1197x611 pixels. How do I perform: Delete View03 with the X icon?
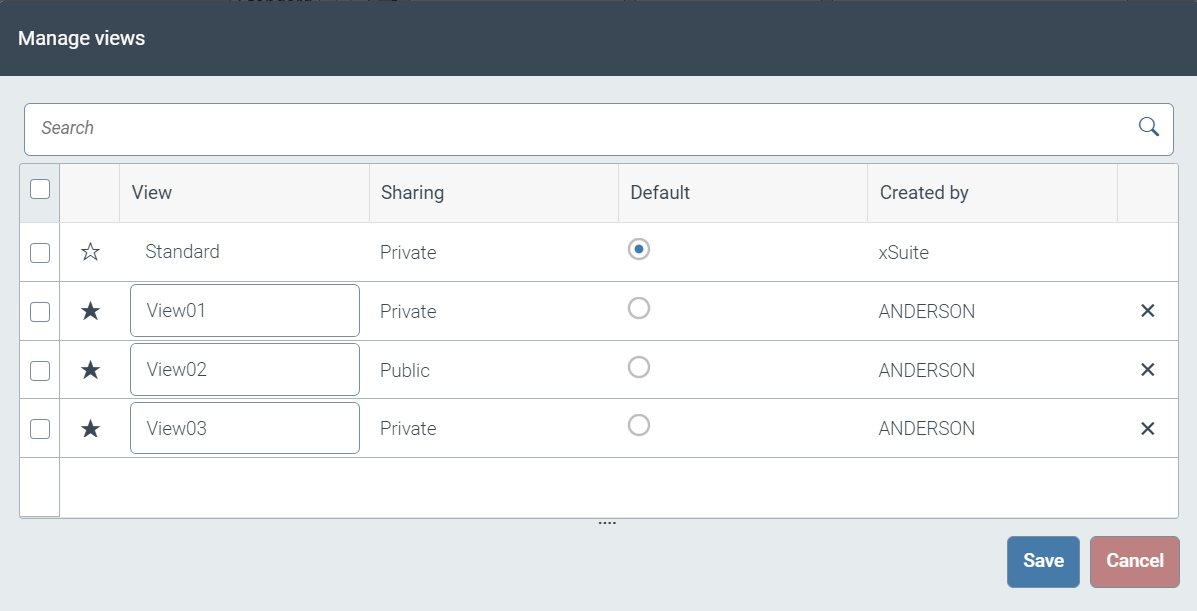tap(1147, 429)
